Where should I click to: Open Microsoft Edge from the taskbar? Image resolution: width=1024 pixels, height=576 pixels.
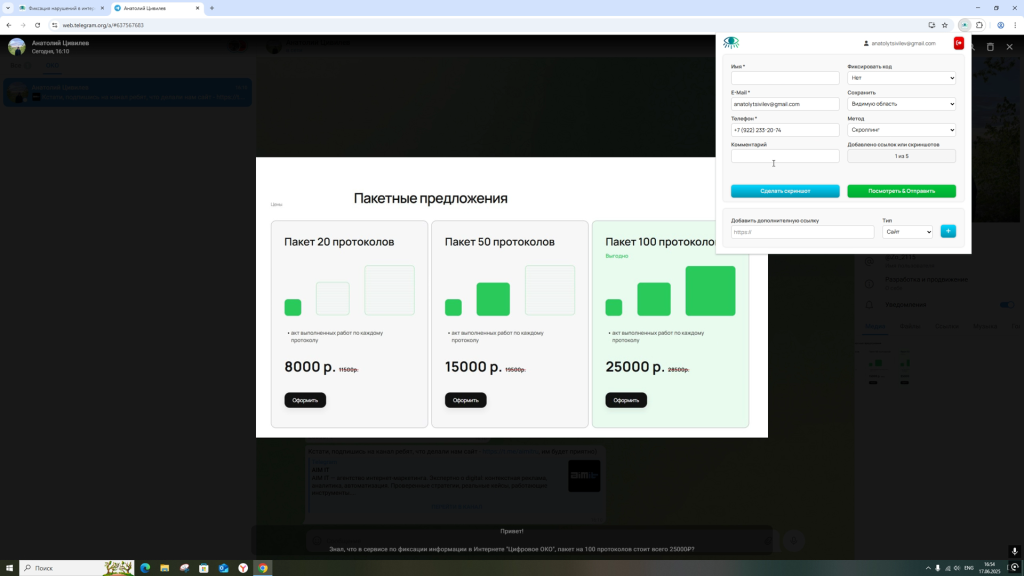(145, 568)
